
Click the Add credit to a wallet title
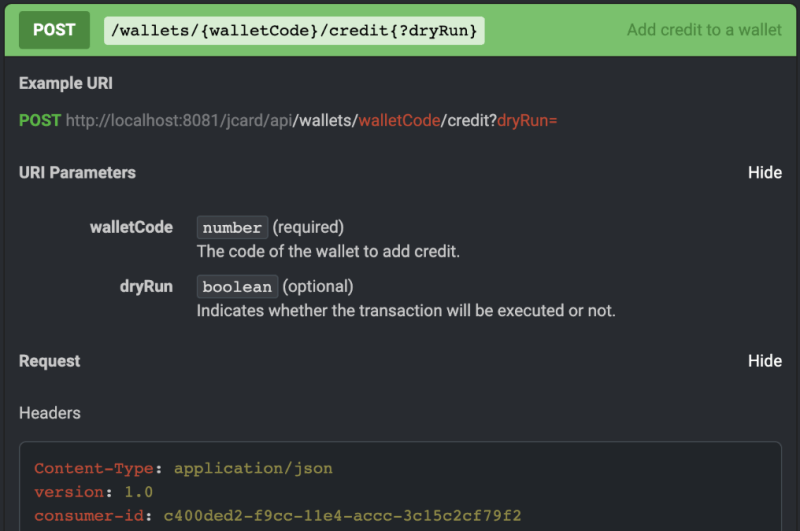(x=704, y=30)
